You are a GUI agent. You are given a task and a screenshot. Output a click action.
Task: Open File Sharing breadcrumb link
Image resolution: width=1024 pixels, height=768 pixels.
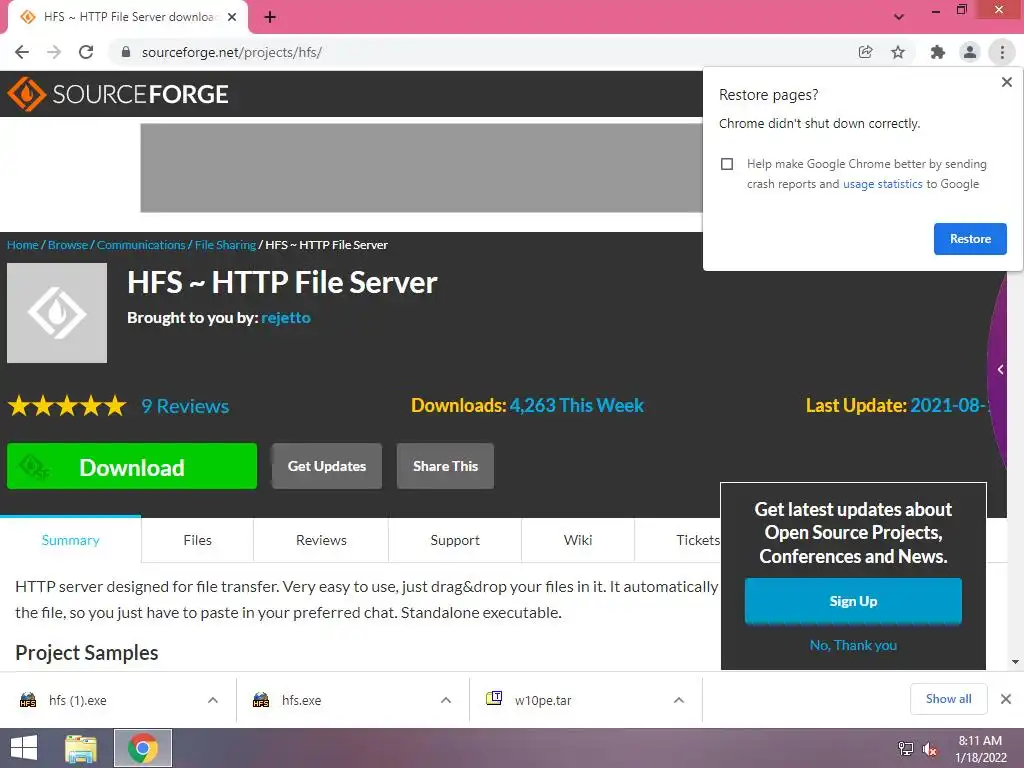point(225,245)
